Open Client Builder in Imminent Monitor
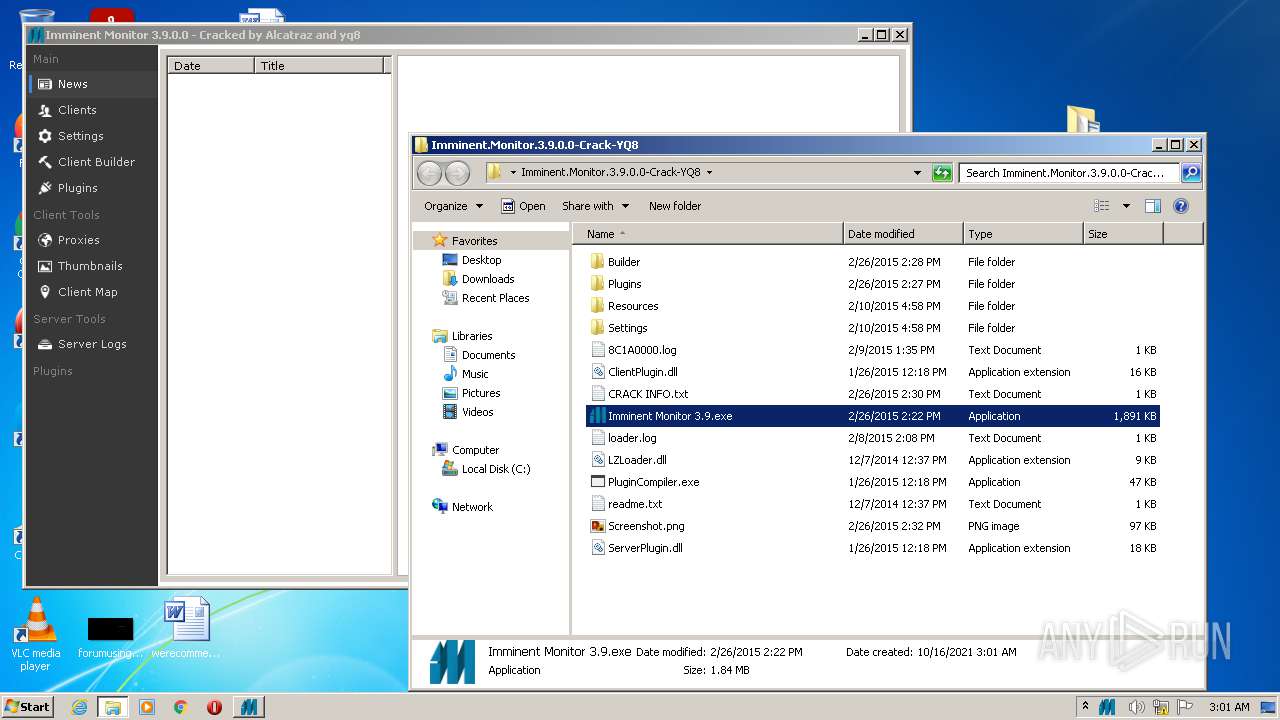 point(92,162)
